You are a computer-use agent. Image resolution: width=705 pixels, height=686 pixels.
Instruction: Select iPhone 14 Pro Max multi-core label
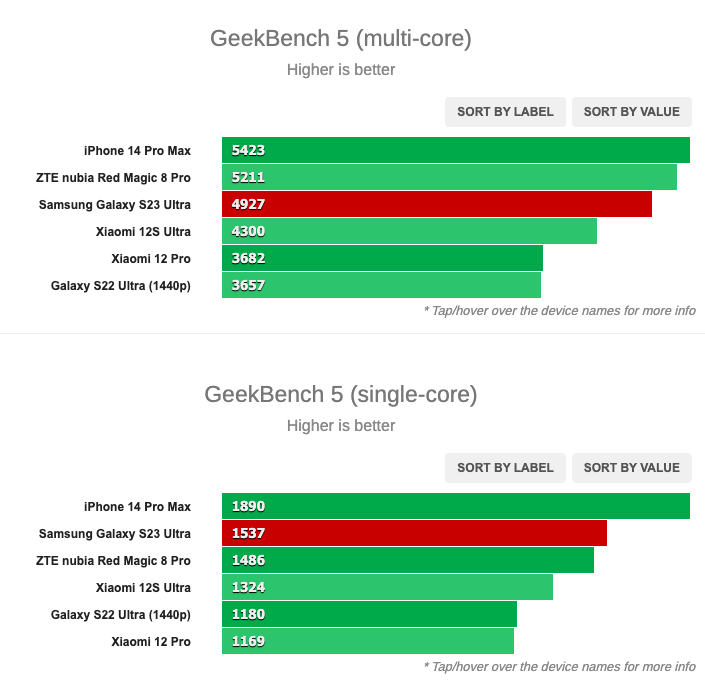[x=137, y=151]
